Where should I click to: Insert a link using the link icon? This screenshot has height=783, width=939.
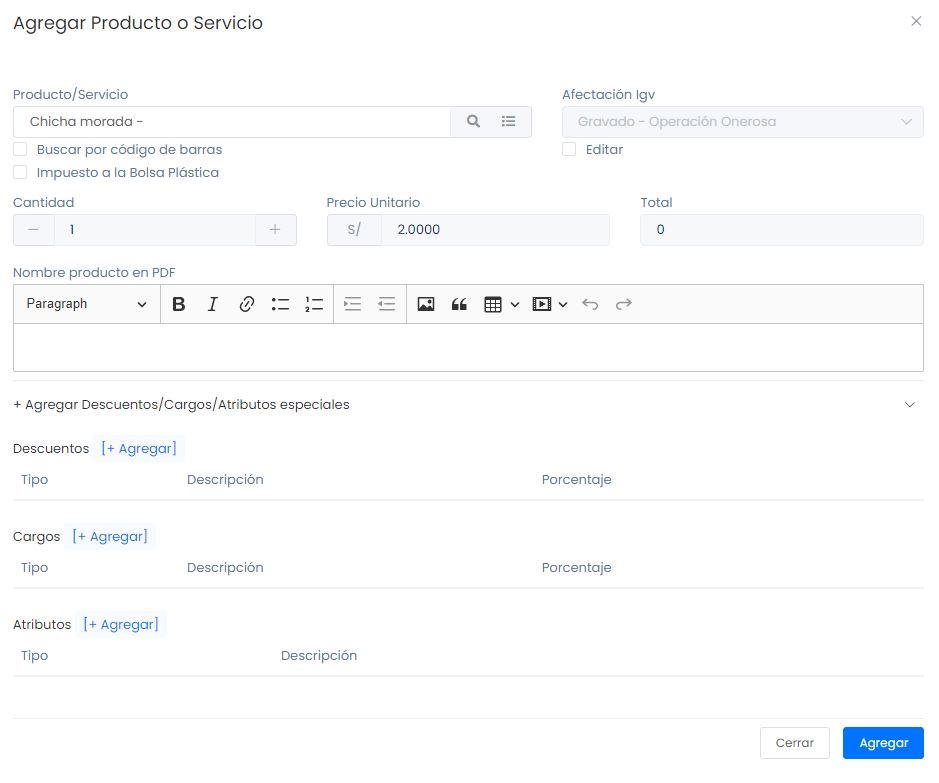point(246,305)
